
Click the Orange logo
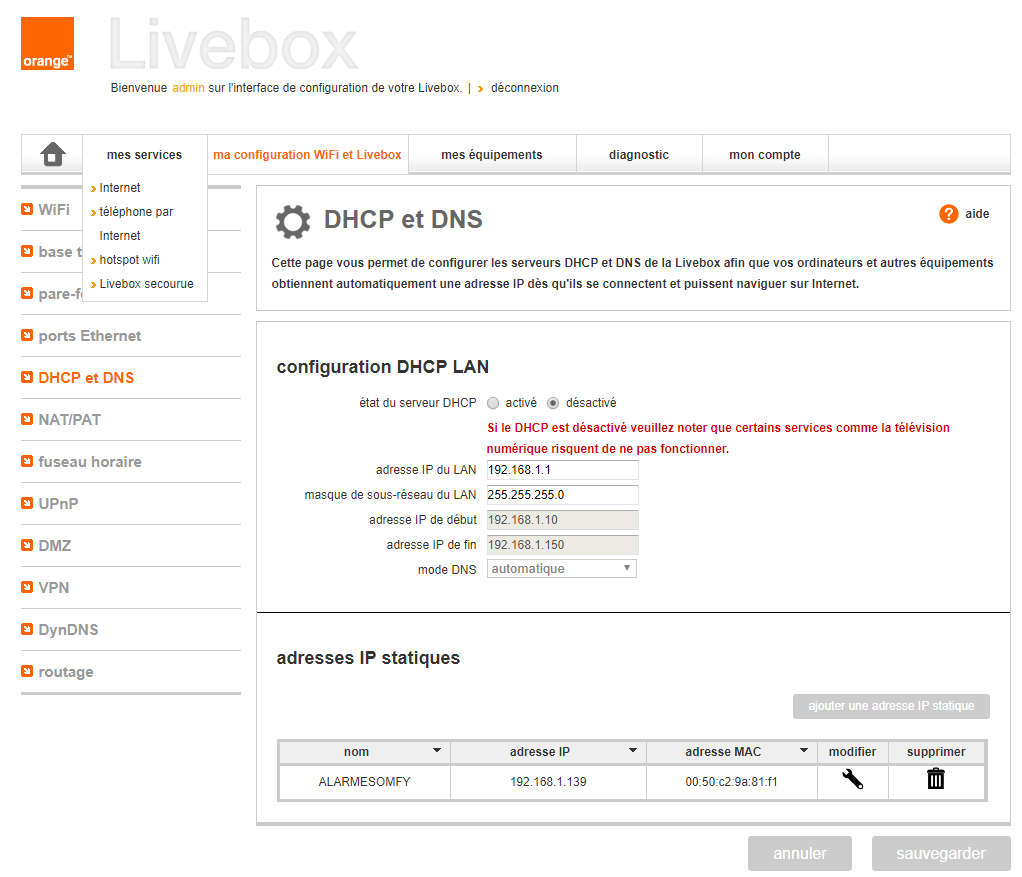click(47, 44)
